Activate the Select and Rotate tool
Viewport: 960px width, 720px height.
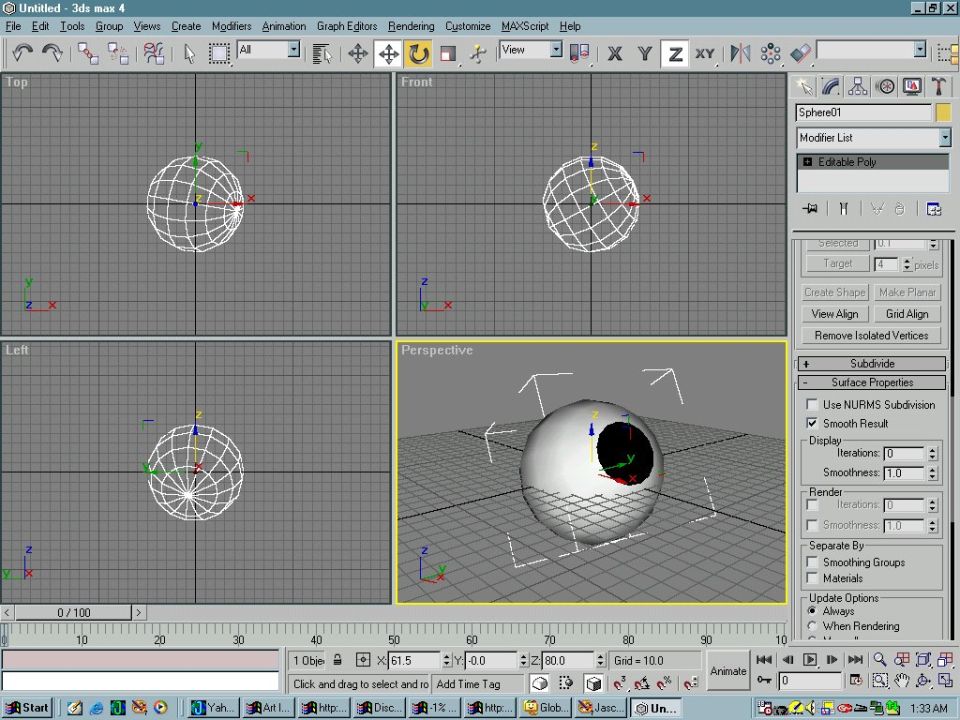pos(418,53)
